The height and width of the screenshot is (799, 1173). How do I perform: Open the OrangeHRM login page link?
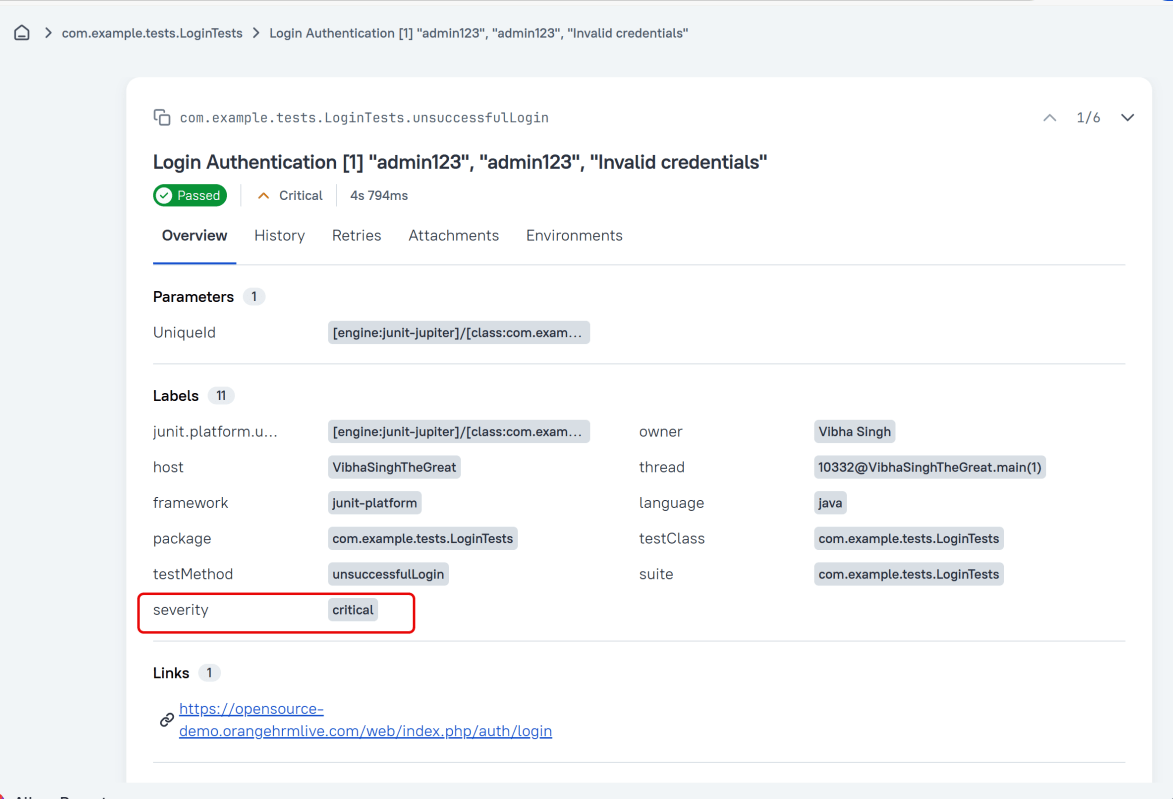pos(365,720)
